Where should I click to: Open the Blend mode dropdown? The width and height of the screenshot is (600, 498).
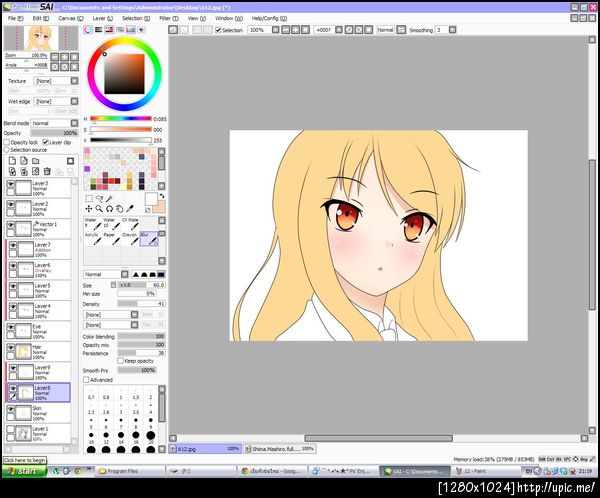(75, 123)
